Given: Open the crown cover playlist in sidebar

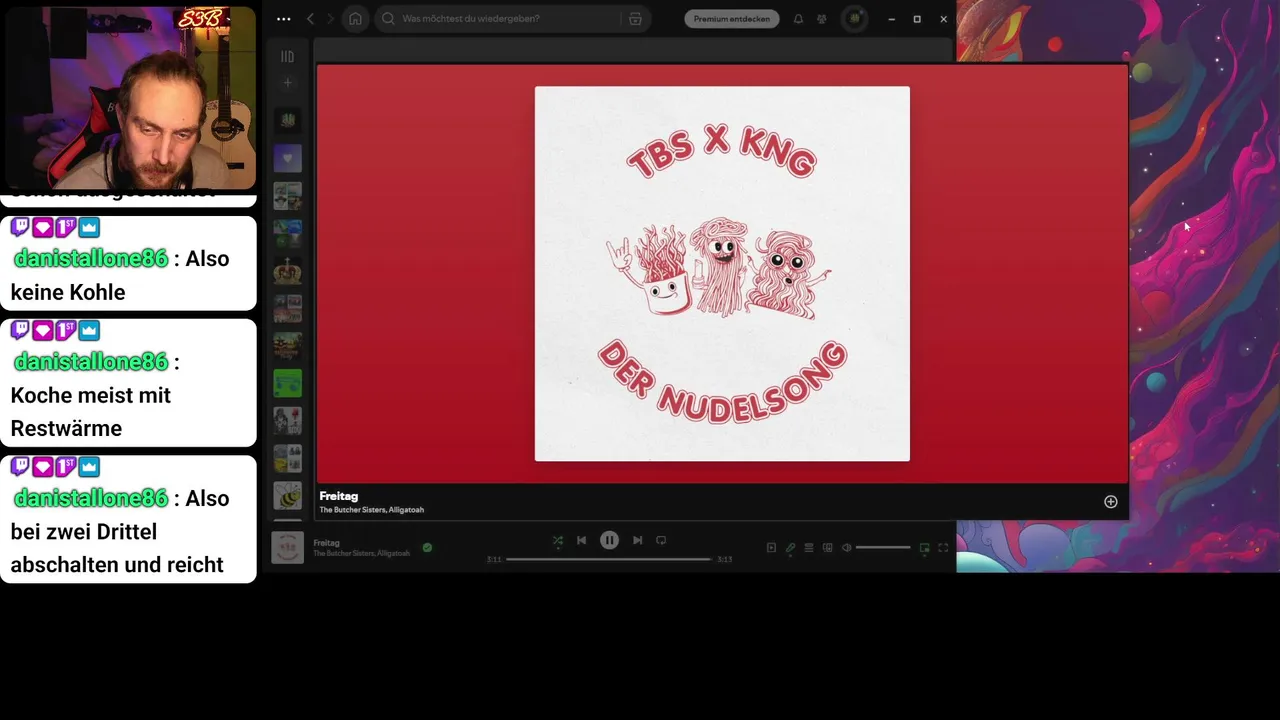Looking at the screenshot, I should click(x=288, y=271).
